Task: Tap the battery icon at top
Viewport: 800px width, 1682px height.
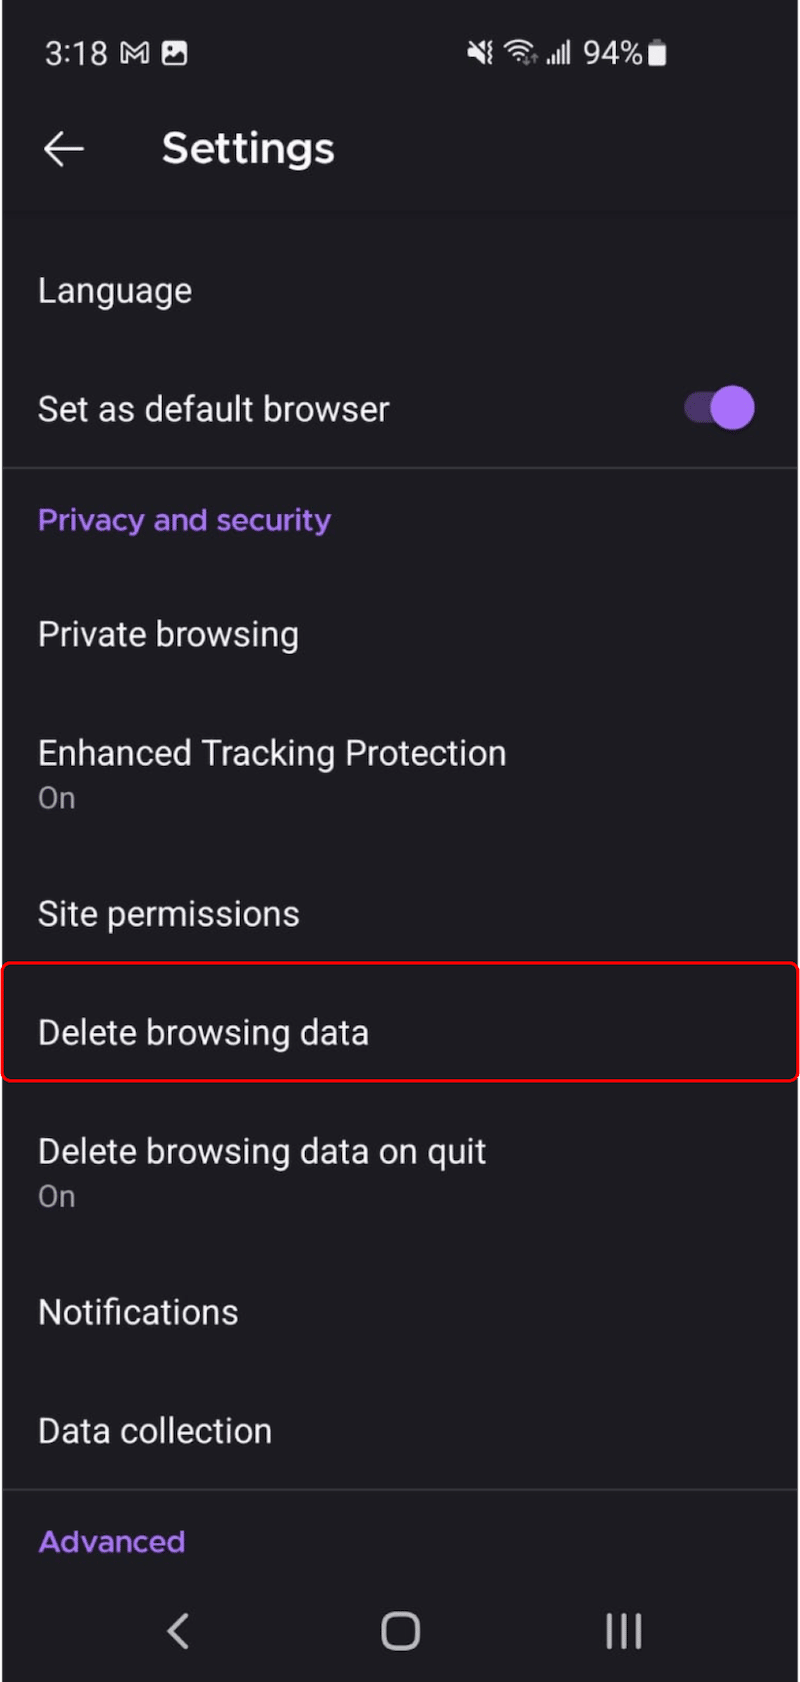Action: click(657, 53)
